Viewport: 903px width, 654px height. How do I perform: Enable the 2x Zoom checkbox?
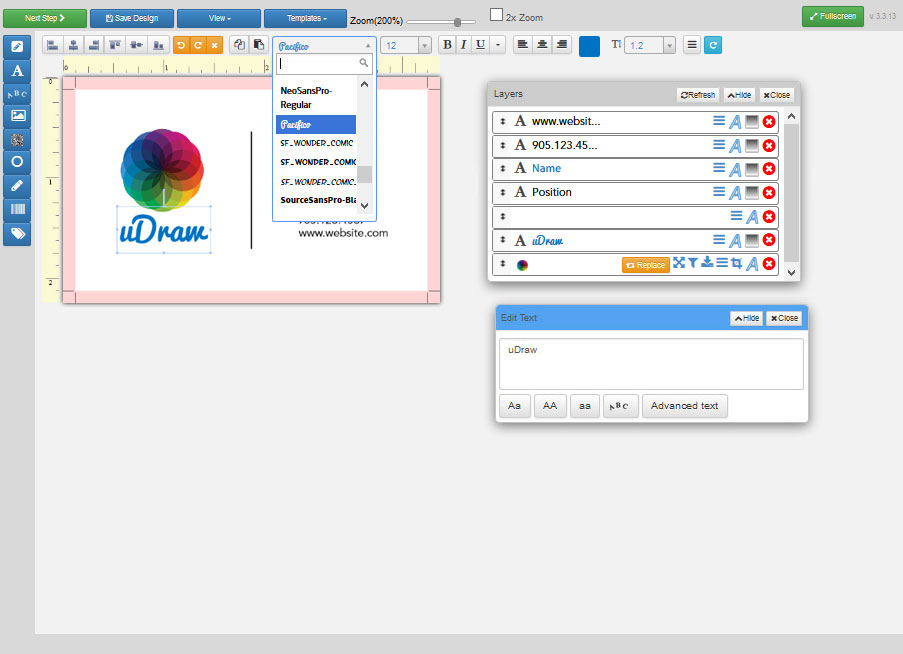(x=496, y=15)
